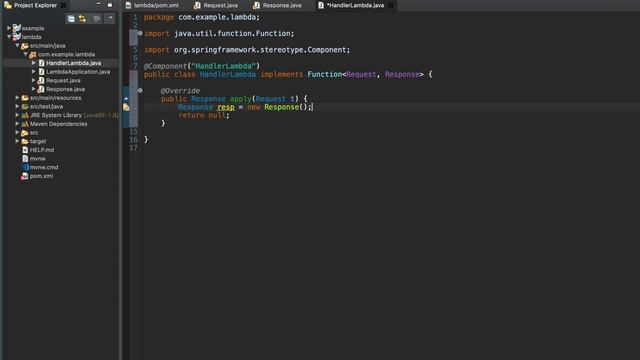This screenshot has height=360, width=640.
Task: Expand Request.java in the tree
Action: coord(33,80)
